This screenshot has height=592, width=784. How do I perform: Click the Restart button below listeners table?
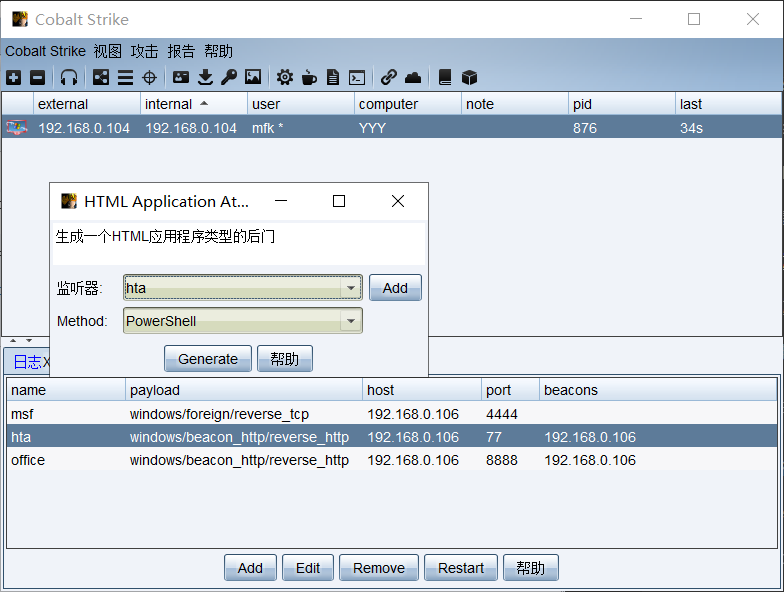[460, 568]
